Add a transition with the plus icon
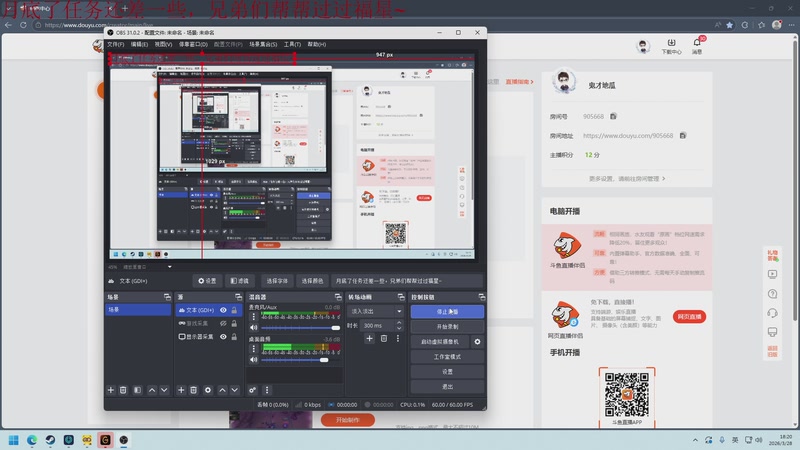Image resolution: width=800 pixels, height=450 pixels. click(x=369, y=338)
